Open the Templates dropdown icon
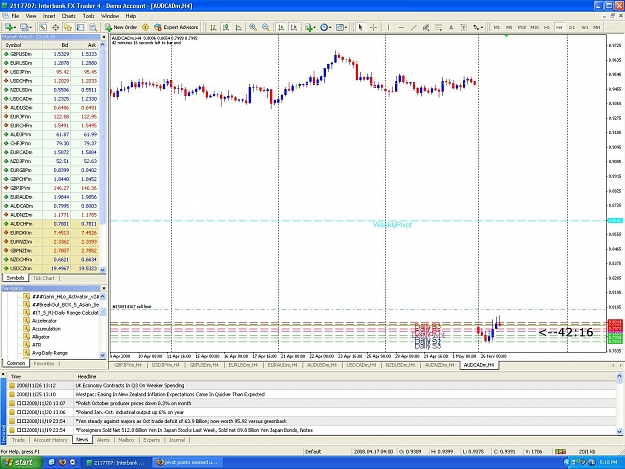The height and width of the screenshot is (469, 625). pos(341,27)
